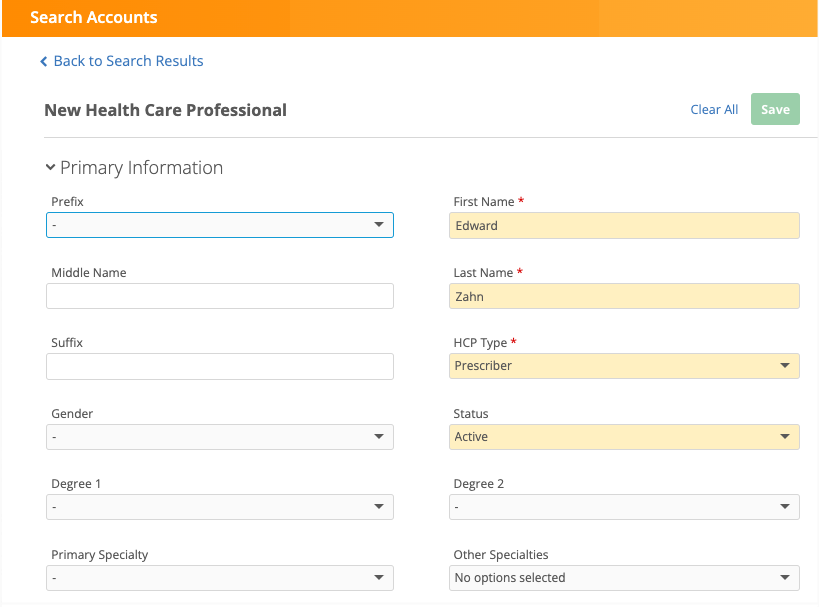Click the green Save button

pyautogui.click(x=775, y=110)
